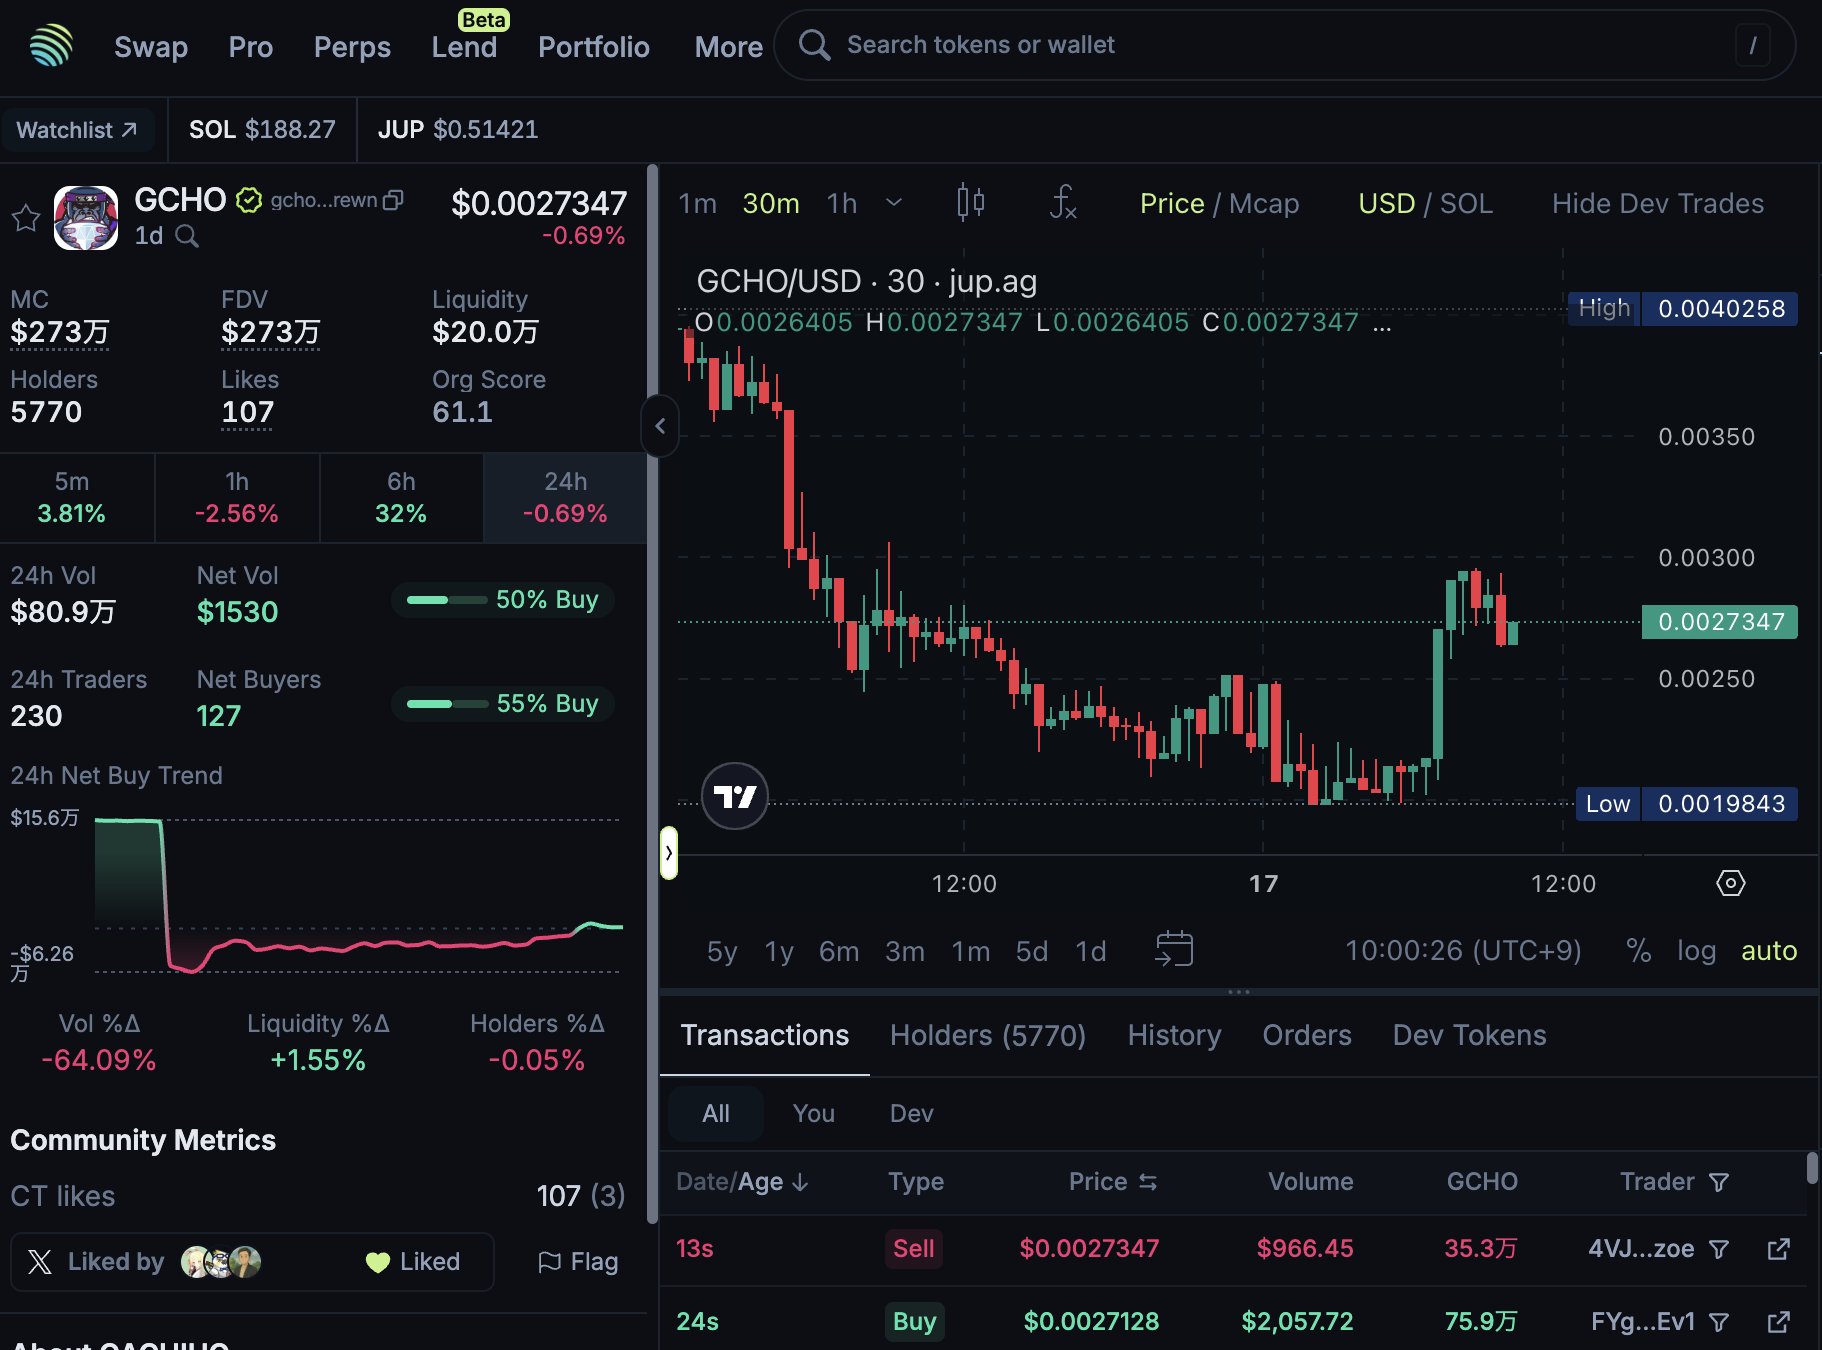Viewport: 1822px width, 1350px height.
Task: Open FYg...Ev1 transaction external link icon
Action: pos(1779,1322)
